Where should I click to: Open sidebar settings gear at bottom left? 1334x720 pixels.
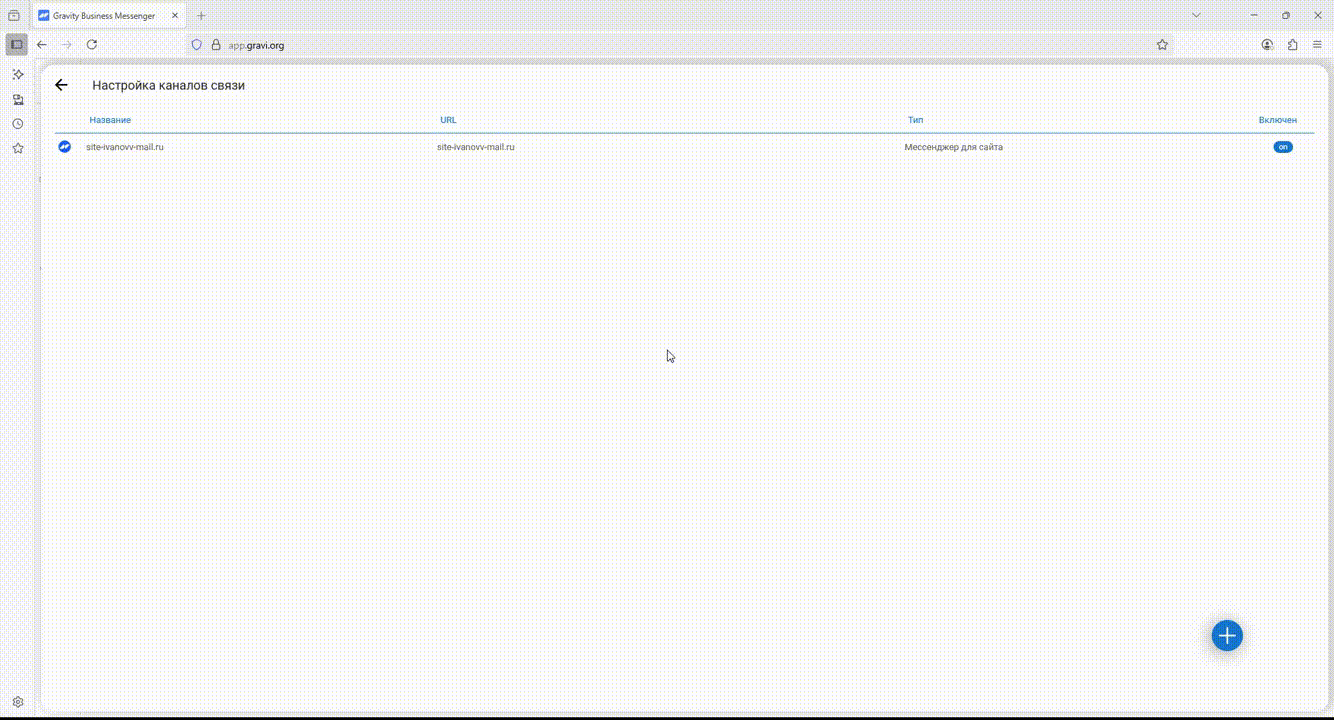pos(17,702)
